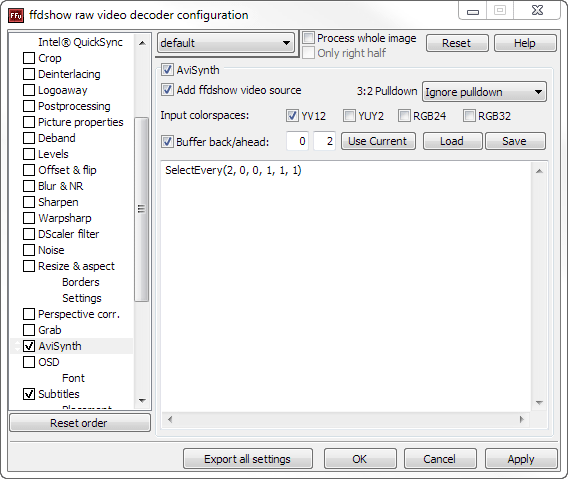
Task: Enable Resize & aspect checkbox
Action: tap(29, 266)
